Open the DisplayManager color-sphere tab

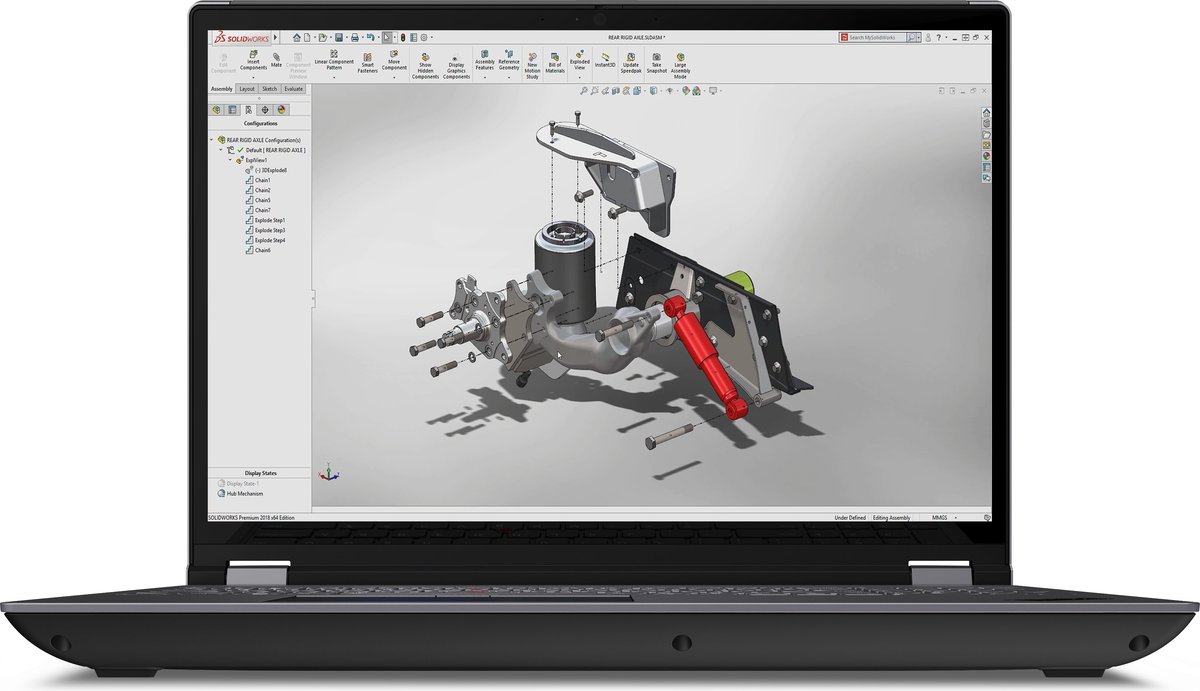(282, 110)
